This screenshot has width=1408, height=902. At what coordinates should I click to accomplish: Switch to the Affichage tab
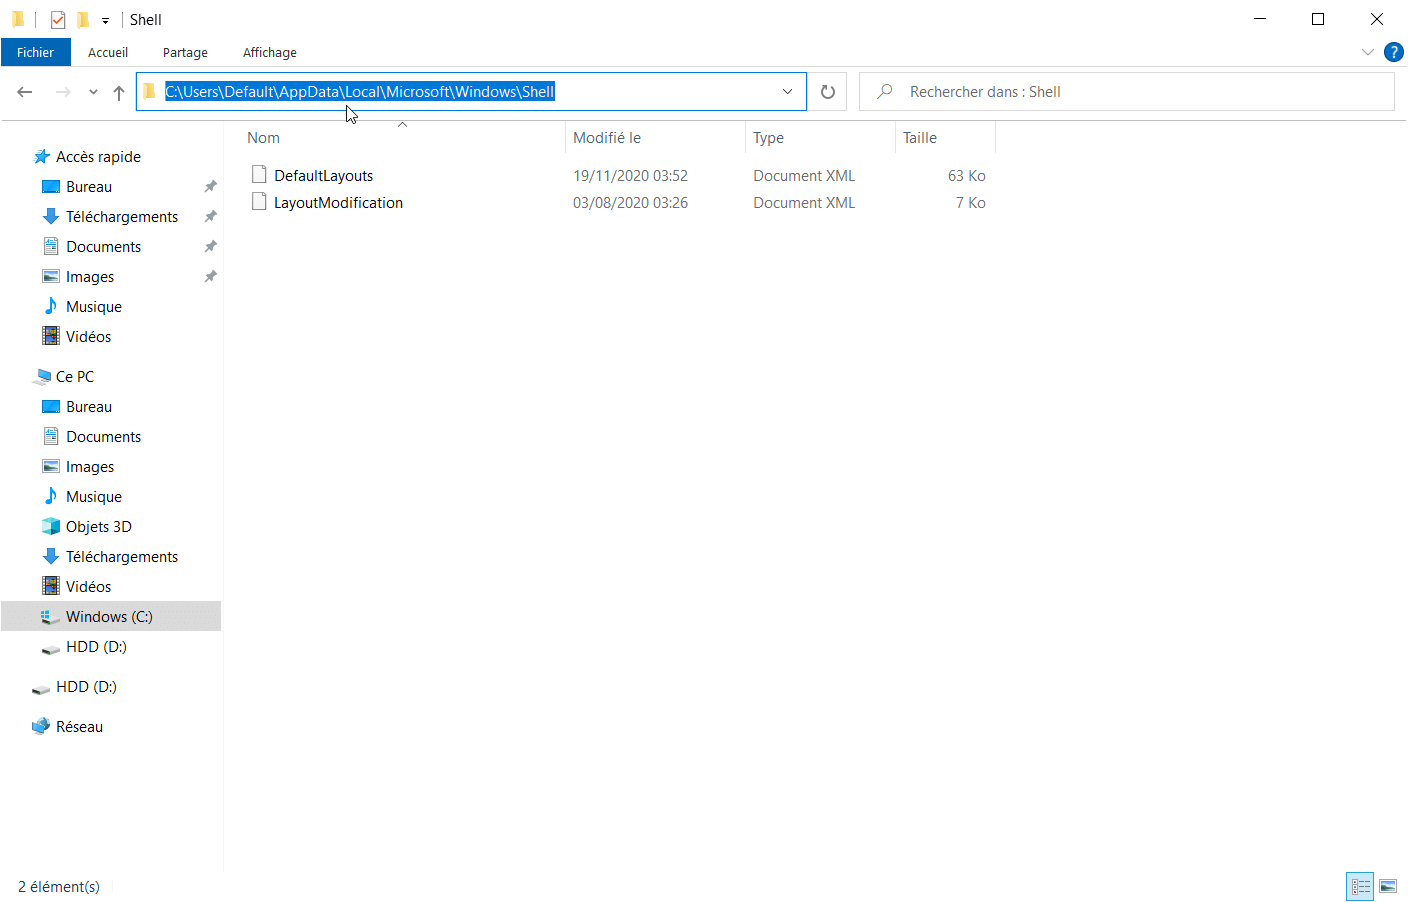[x=269, y=52]
